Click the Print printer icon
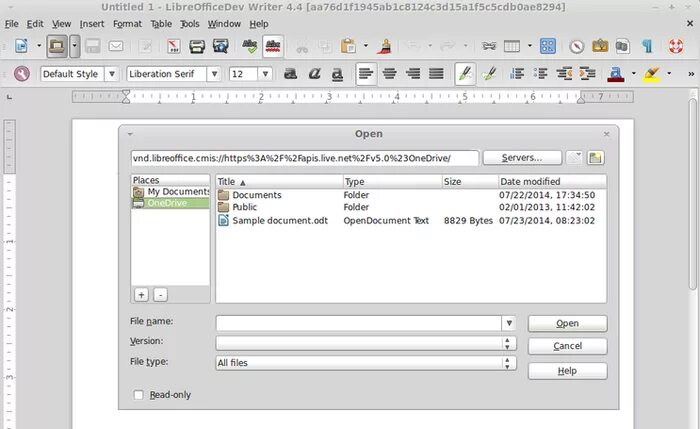The width and height of the screenshot is (700, 429). (x=197, y=46)
